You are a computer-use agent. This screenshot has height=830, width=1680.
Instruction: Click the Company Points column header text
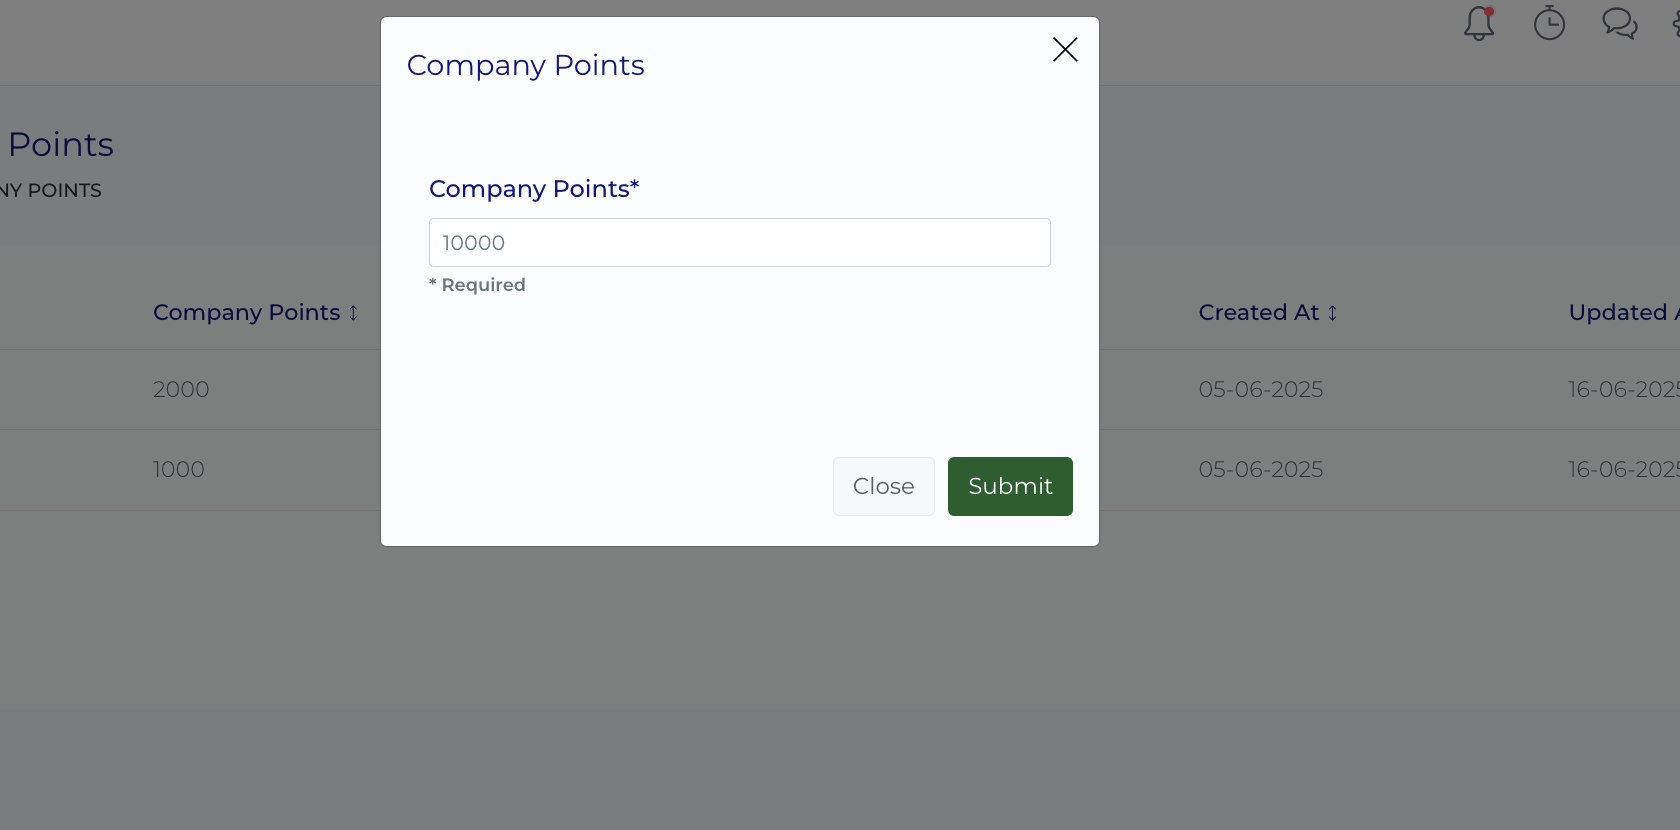click(246, 313)
